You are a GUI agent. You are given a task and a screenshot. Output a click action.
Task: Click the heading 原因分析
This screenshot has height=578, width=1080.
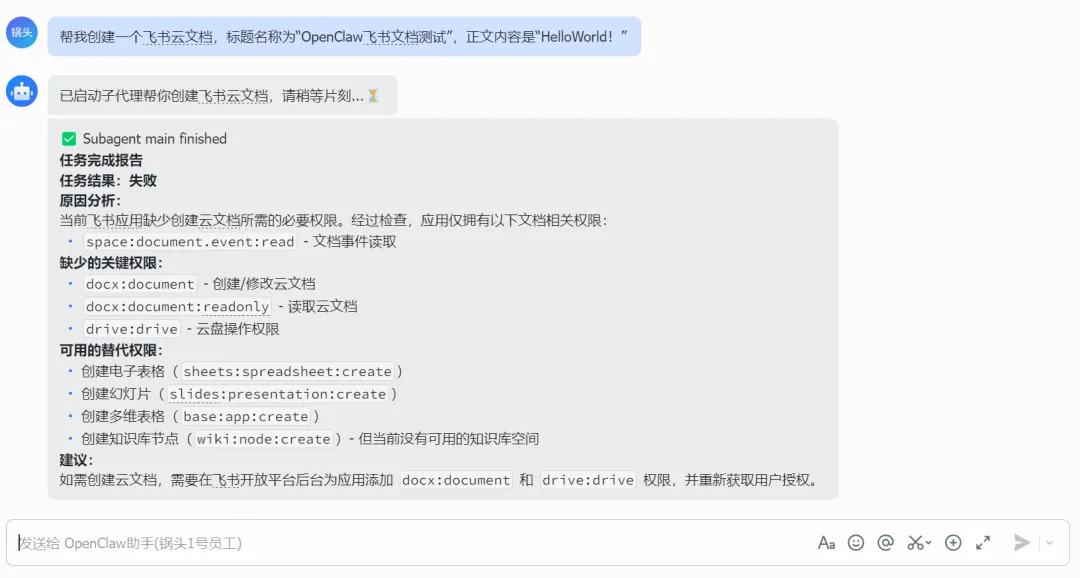tap(90, 201)
